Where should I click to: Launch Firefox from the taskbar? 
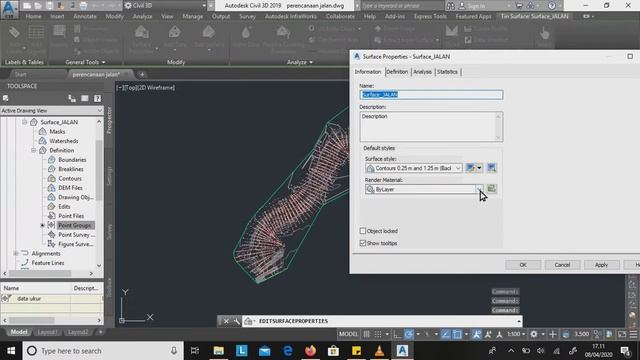pos(311,351)
